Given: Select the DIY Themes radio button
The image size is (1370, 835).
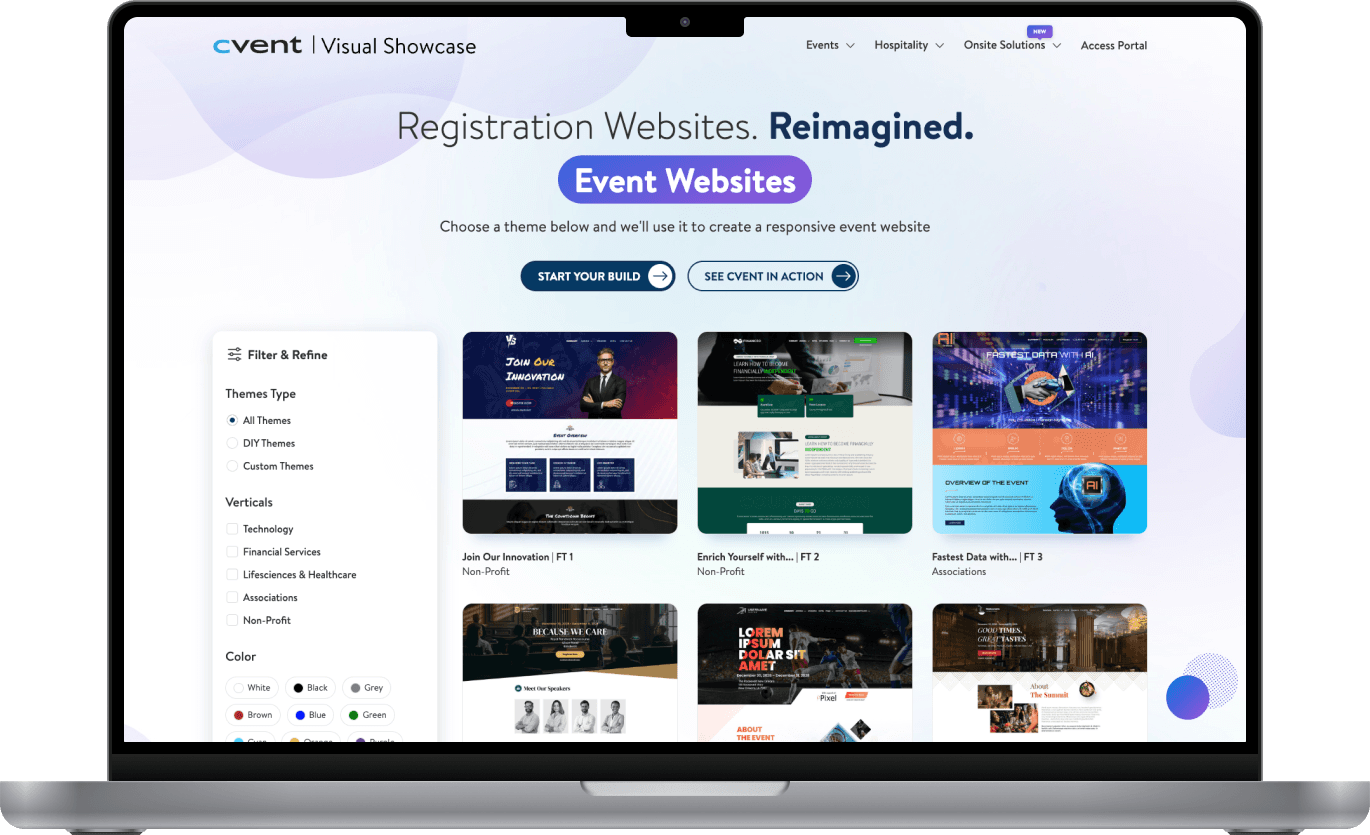Looking at the screenshot, I should (x=232, y=444).
